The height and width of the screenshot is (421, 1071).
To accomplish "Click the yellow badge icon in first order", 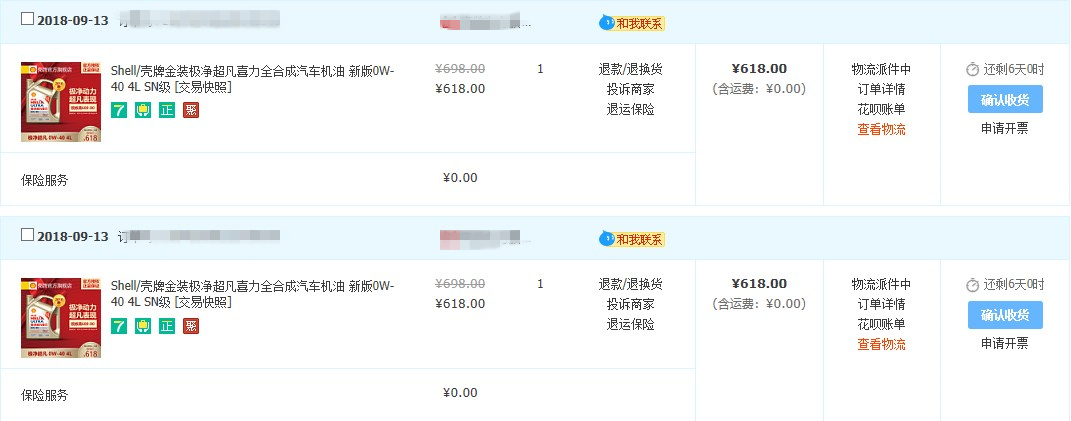I will click(x=143, y=110).
